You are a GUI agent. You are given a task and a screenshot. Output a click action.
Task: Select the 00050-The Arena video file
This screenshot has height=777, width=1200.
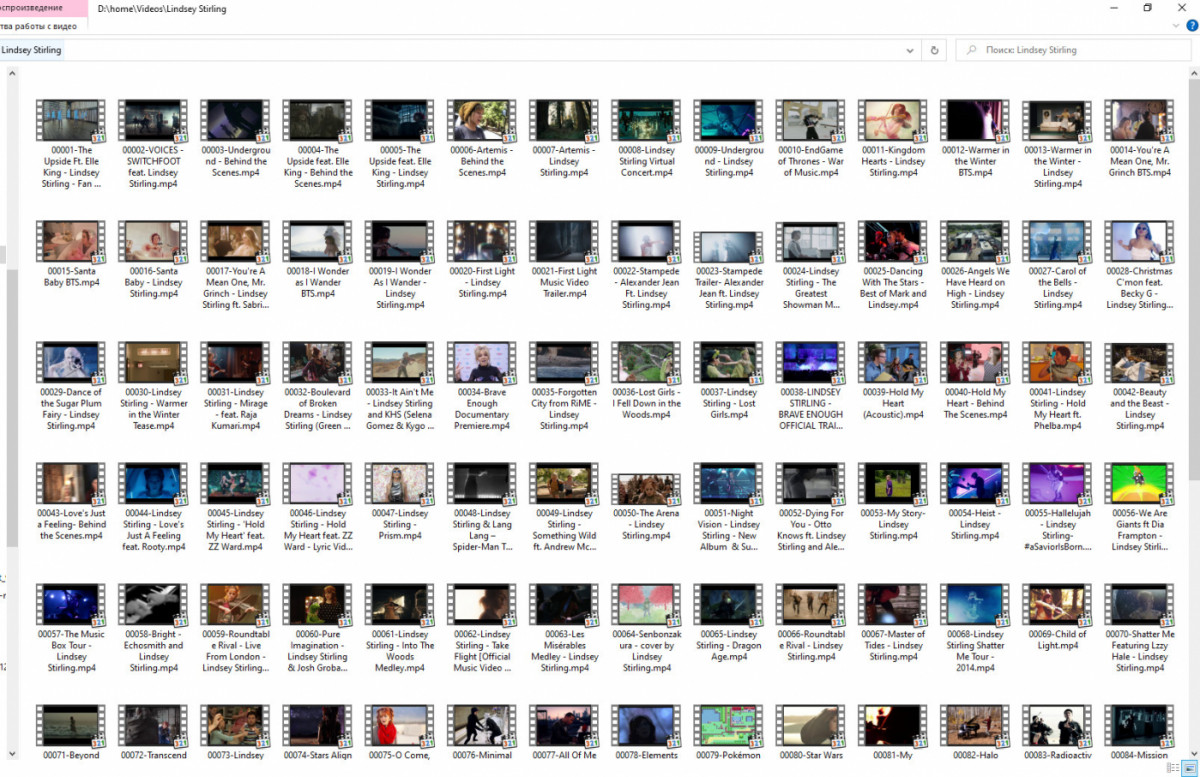(646, 489)
